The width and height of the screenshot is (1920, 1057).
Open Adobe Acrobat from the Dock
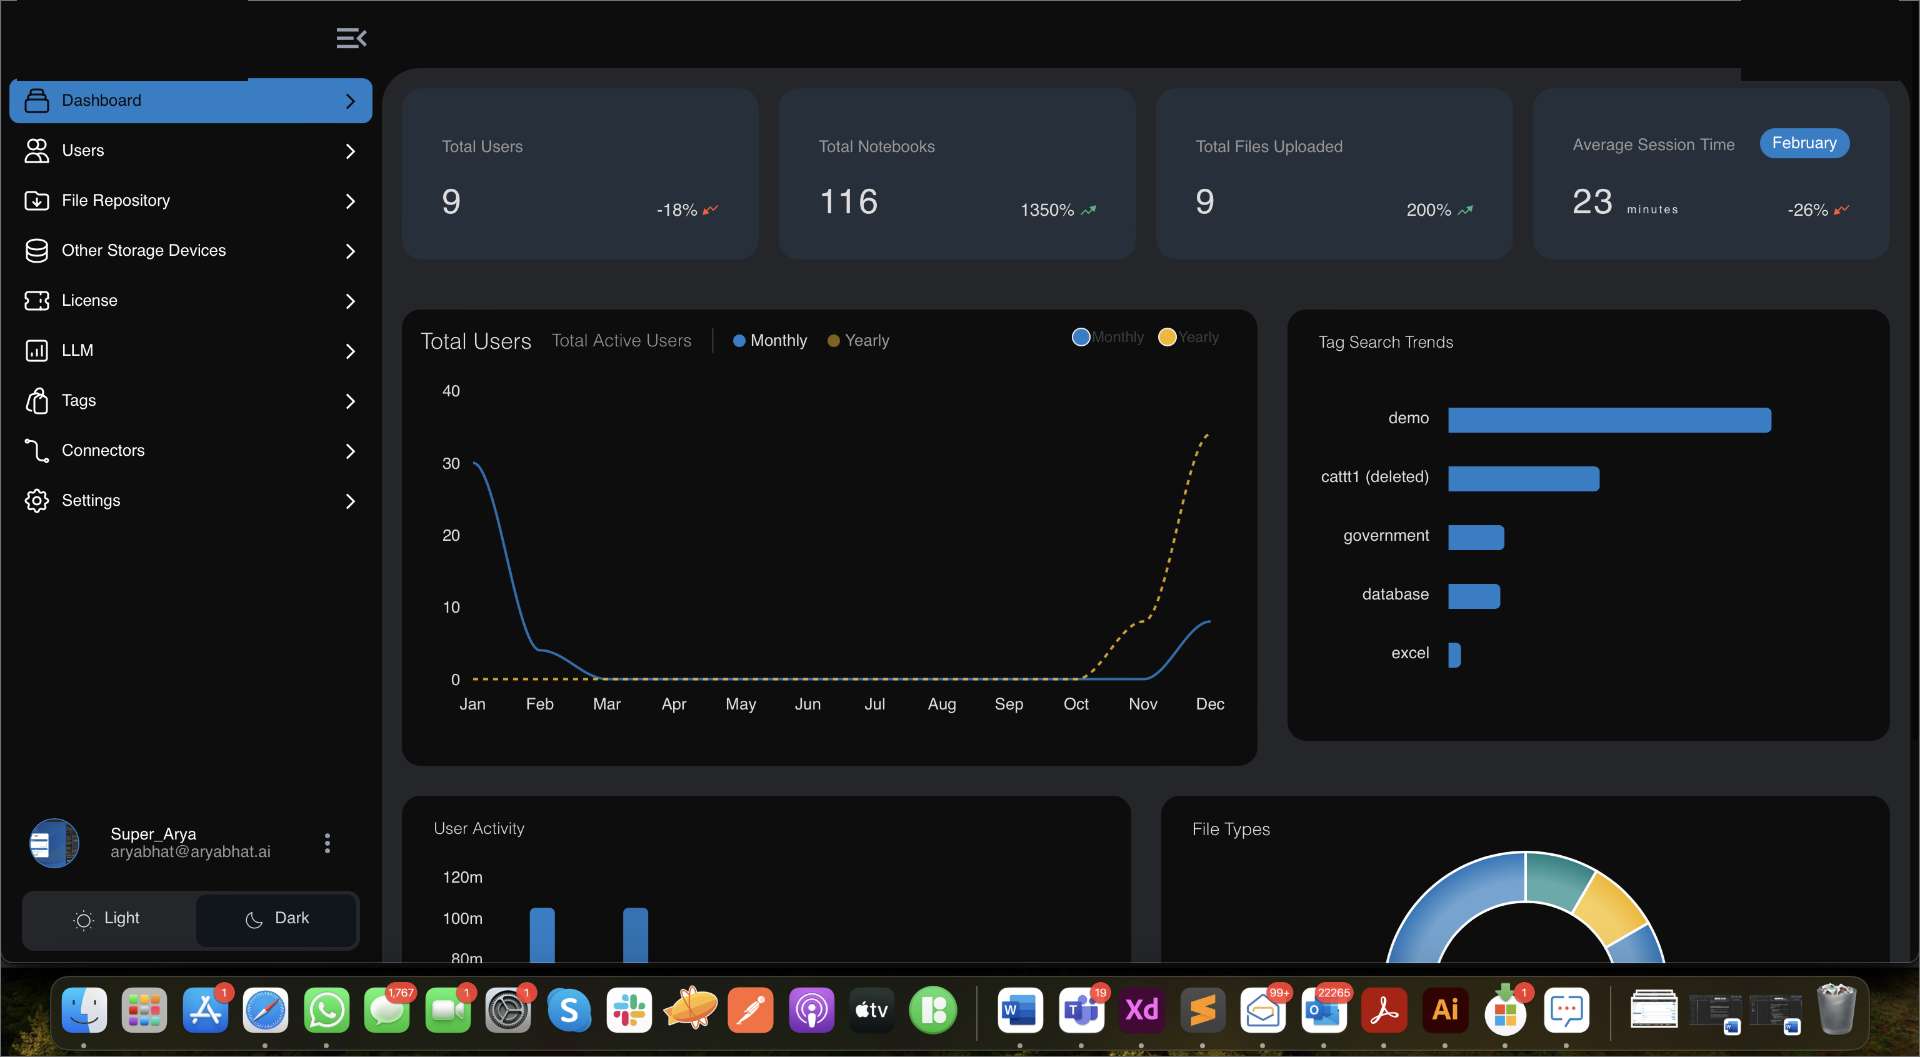[1384, 1011]
